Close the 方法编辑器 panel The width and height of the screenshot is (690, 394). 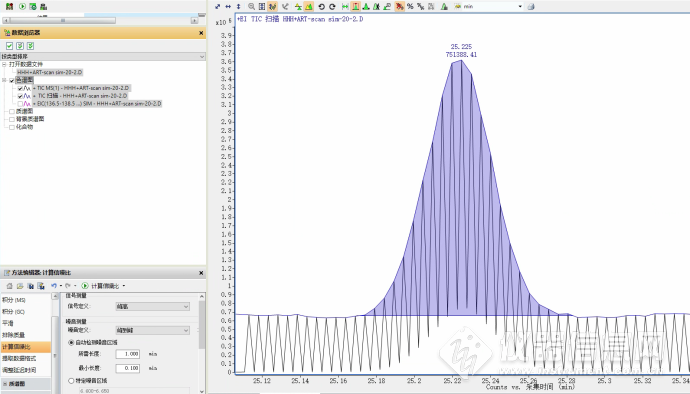(x=201, y=273)
